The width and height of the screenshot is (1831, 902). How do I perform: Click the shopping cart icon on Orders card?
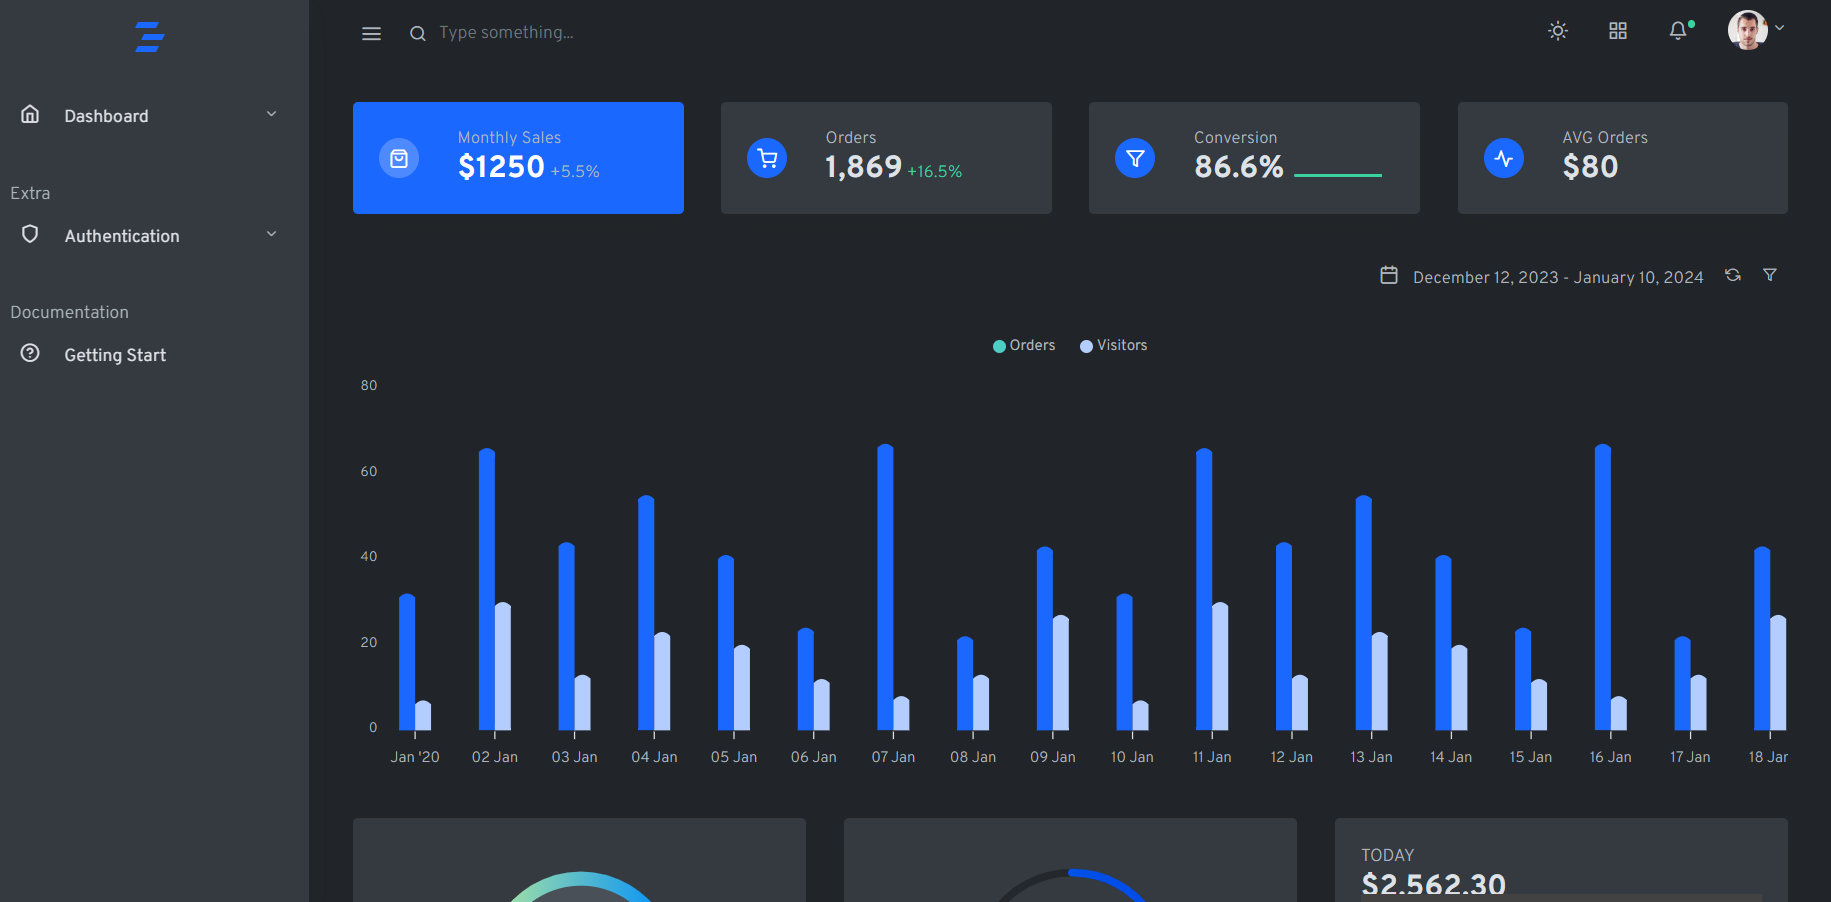[x=767, y=157]
